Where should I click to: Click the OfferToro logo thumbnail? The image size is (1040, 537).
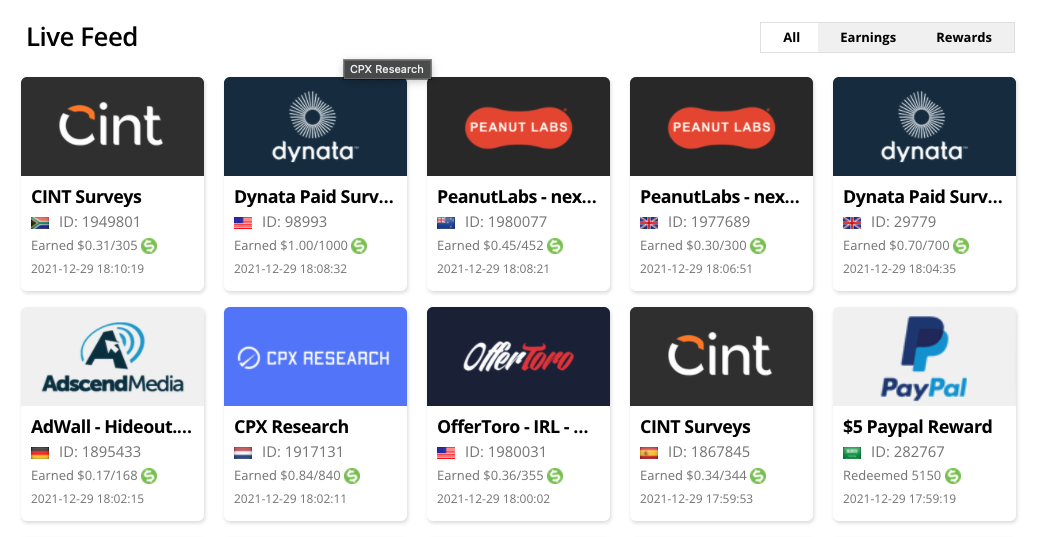(x=518, y=357)
